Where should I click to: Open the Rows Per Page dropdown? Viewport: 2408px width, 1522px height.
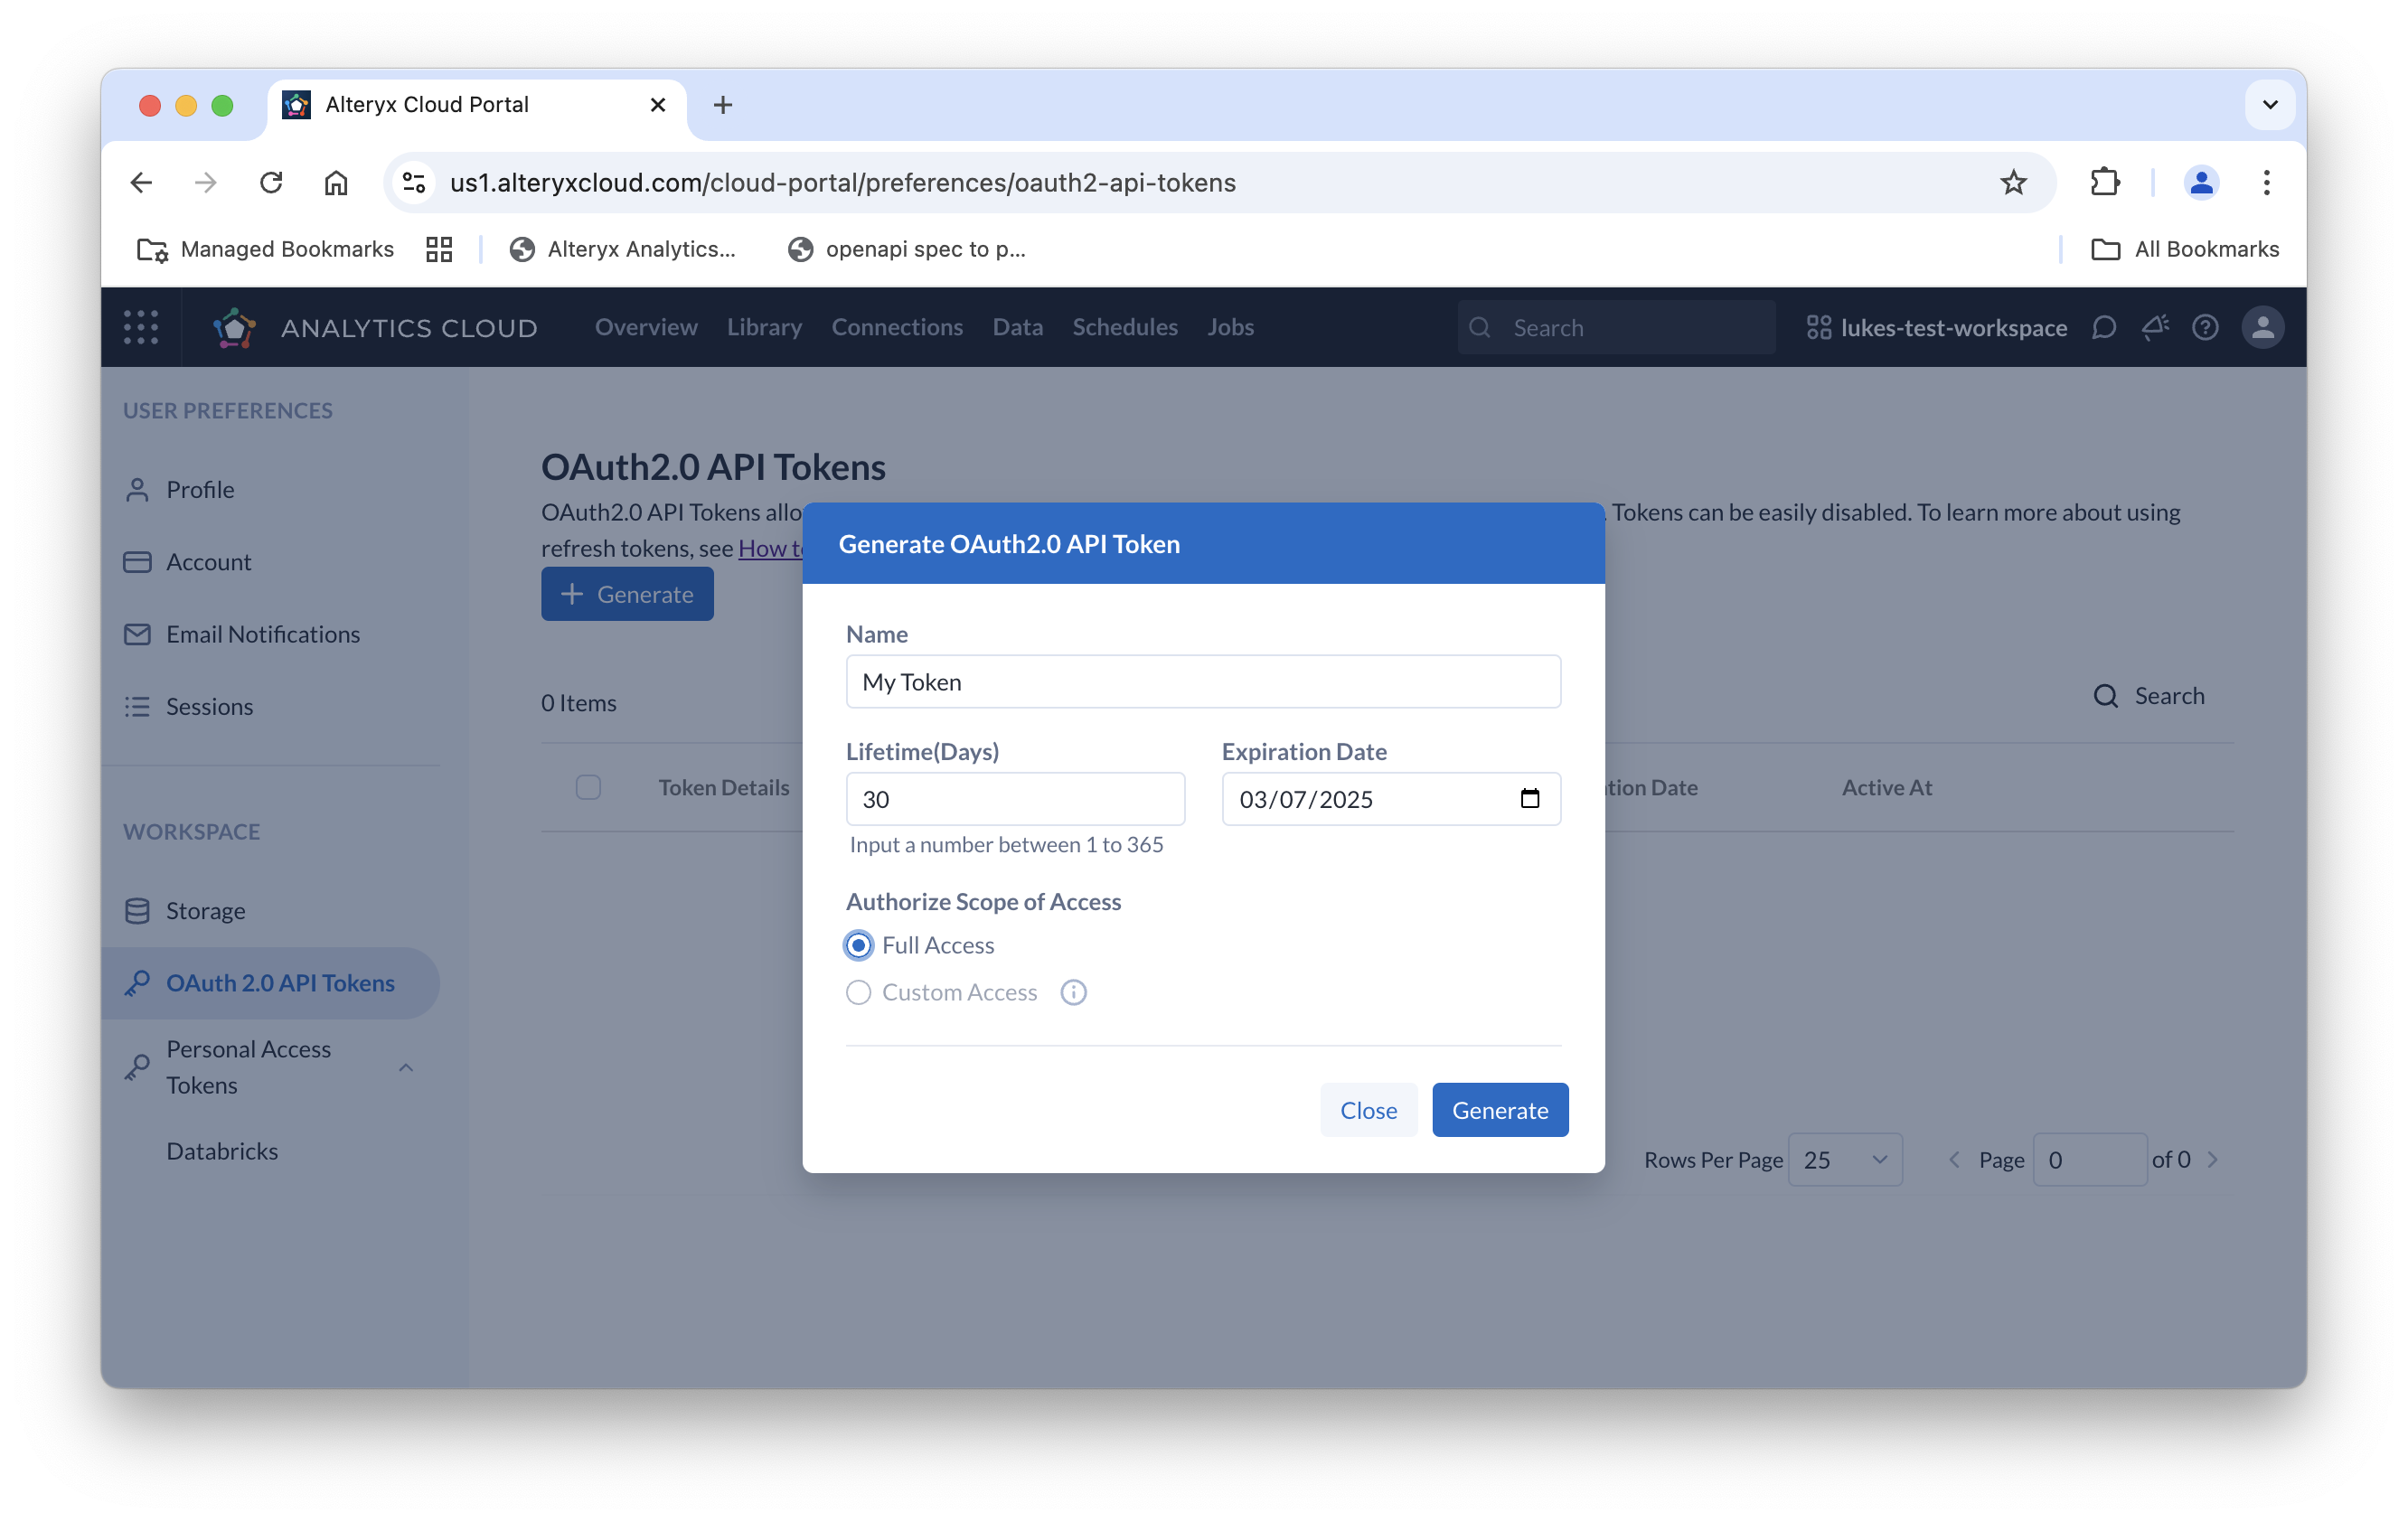click(x=1845, y=1159)
